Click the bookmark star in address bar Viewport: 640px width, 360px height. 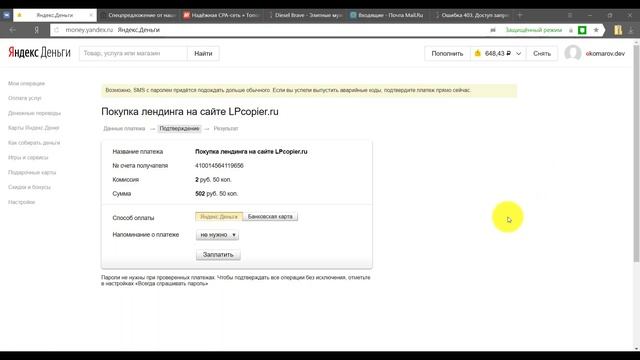click(x=596, y=30)
